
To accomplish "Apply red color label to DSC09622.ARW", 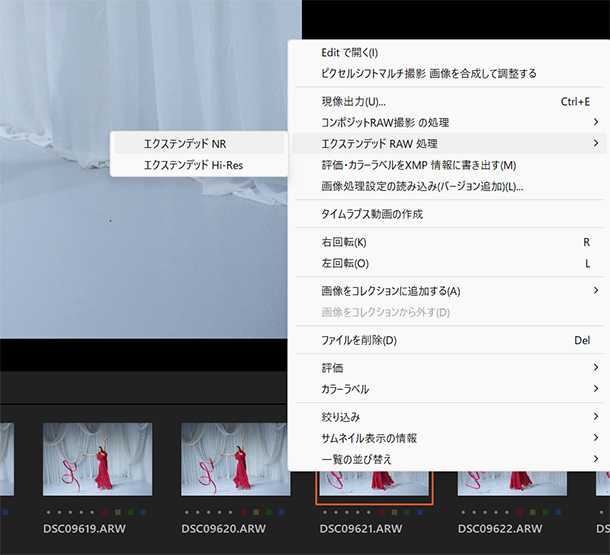I will tap(520, 512).
